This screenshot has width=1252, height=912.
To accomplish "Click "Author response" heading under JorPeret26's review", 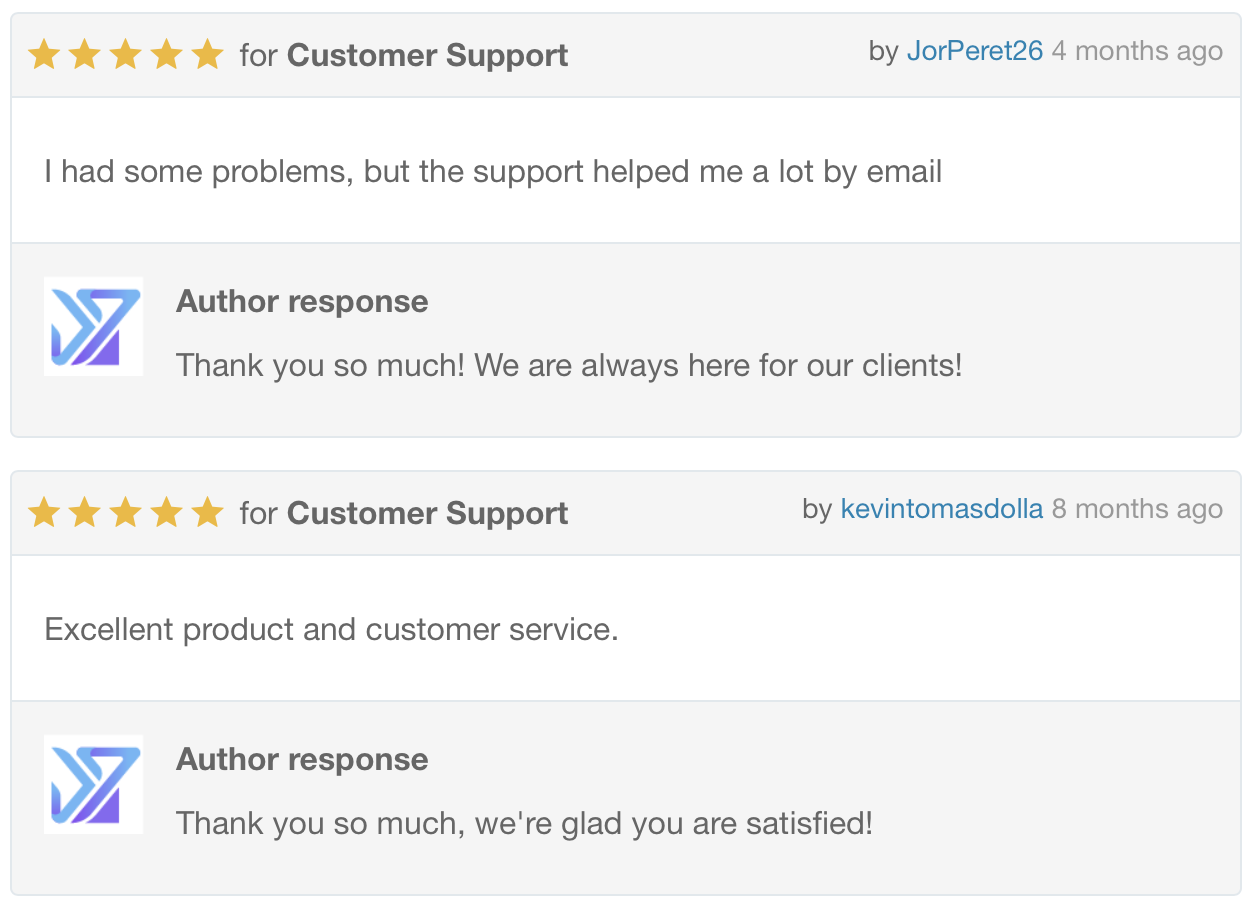I will 302,301.
